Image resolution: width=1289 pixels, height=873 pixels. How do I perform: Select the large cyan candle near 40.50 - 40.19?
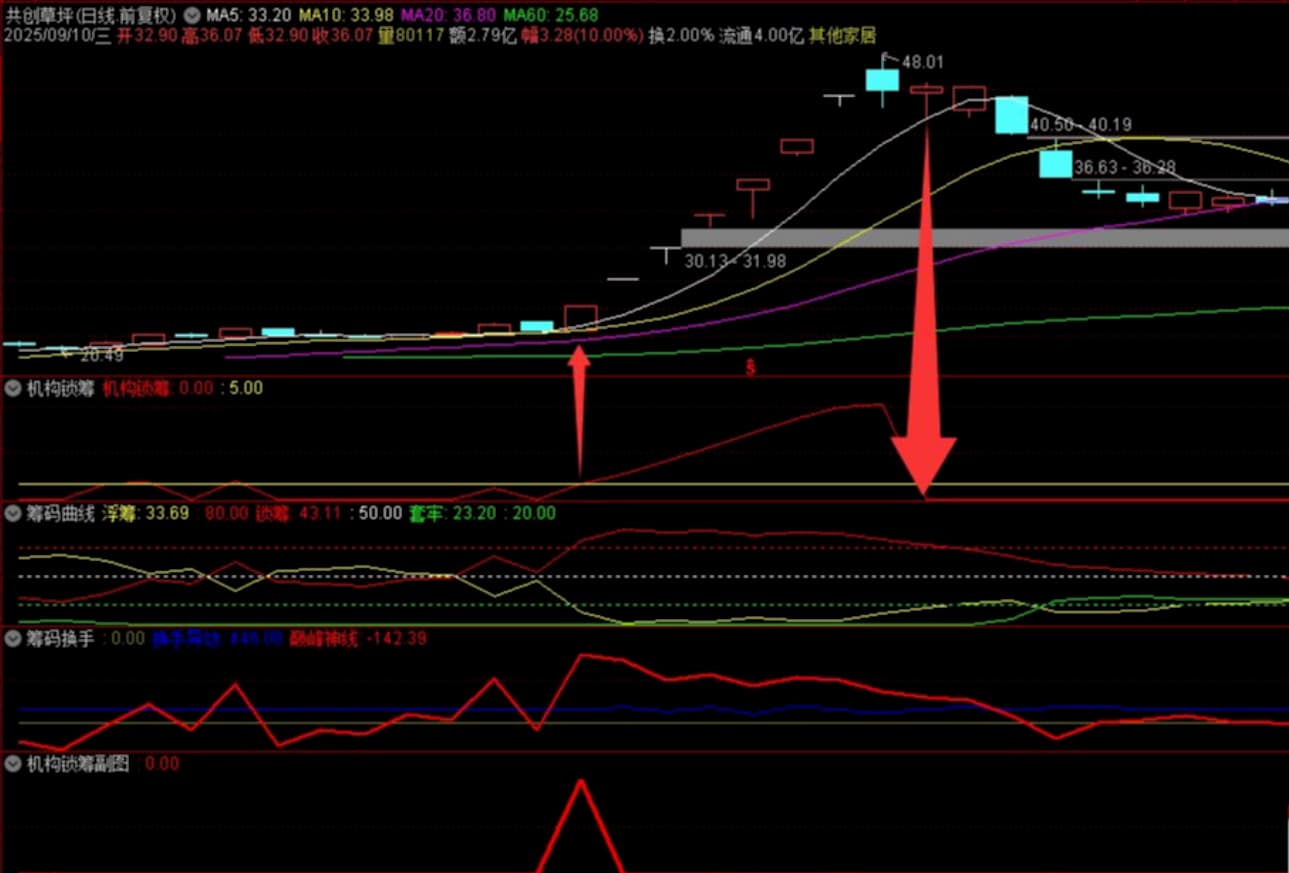click(1011, 115)
